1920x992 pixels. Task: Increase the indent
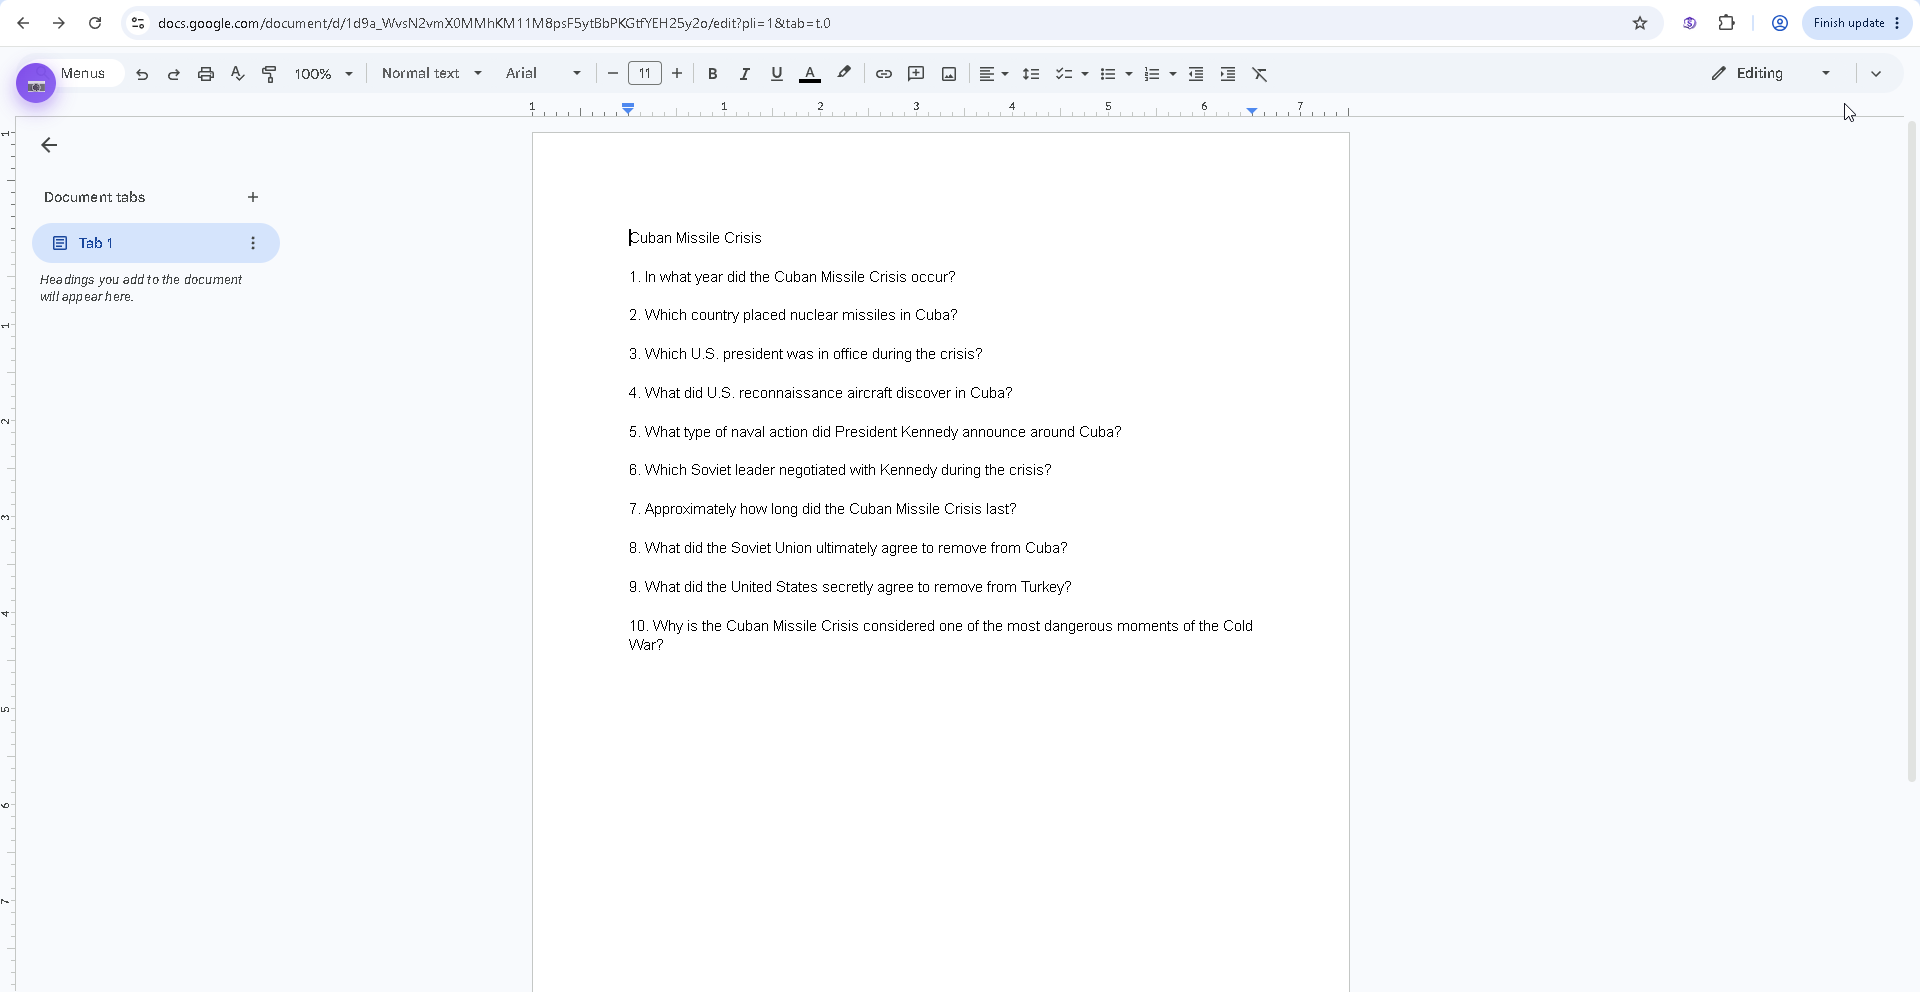[1228, 74]
